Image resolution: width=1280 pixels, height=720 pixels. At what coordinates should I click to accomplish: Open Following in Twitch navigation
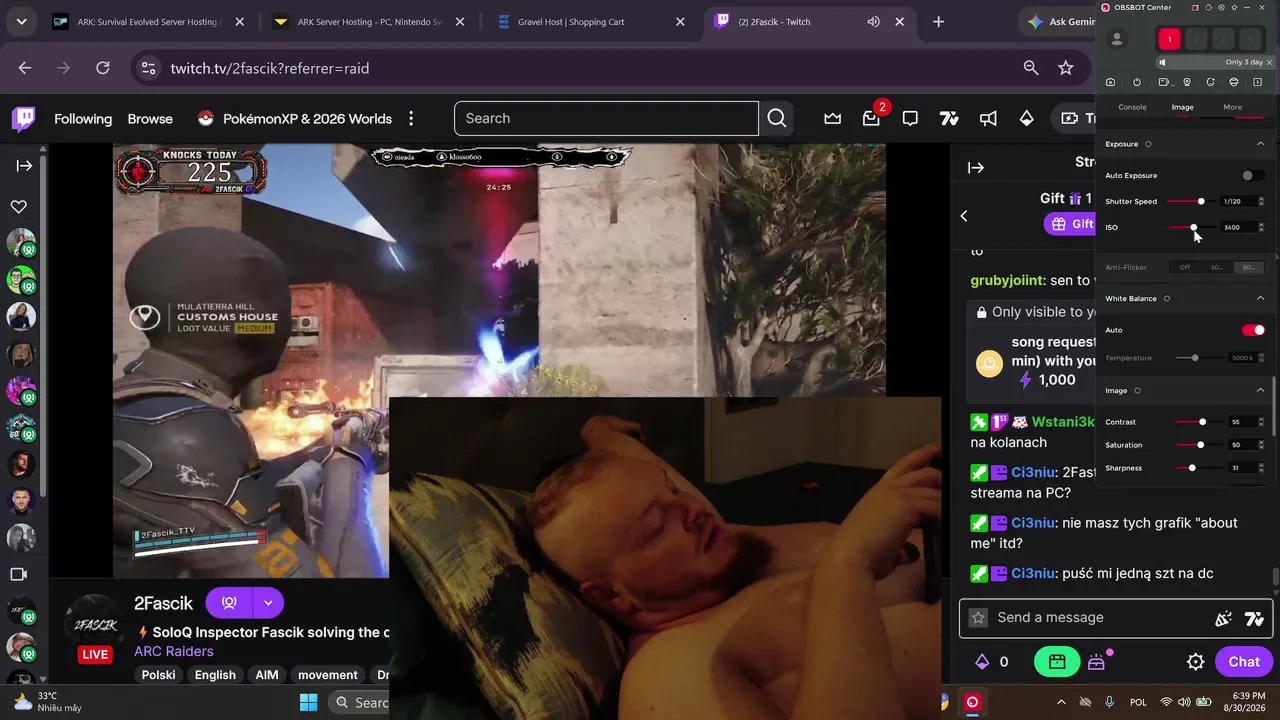pyautogui.click(x=83, y=119)
